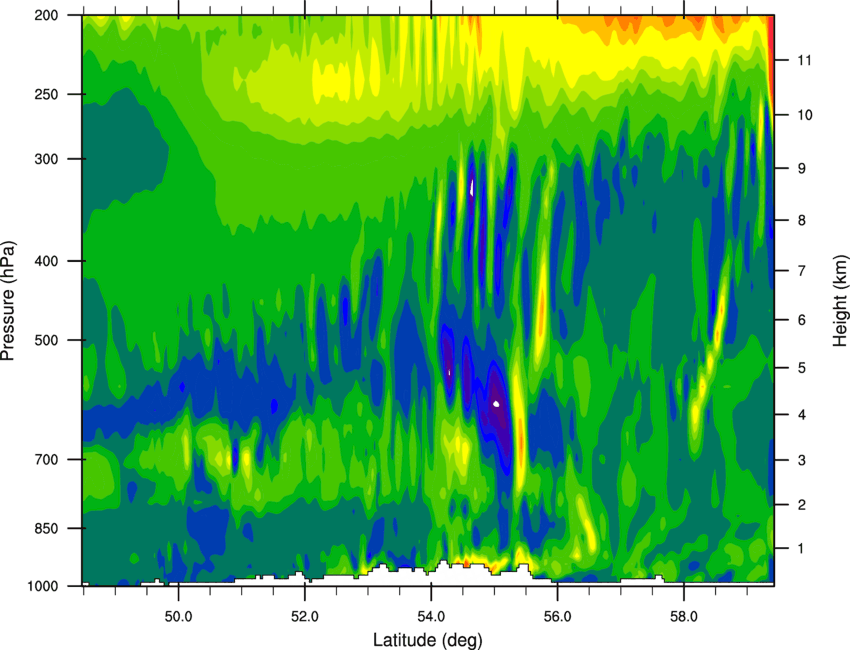Pick the 8 km height label
Screen dimensions: 850x650
coord(802,220)
